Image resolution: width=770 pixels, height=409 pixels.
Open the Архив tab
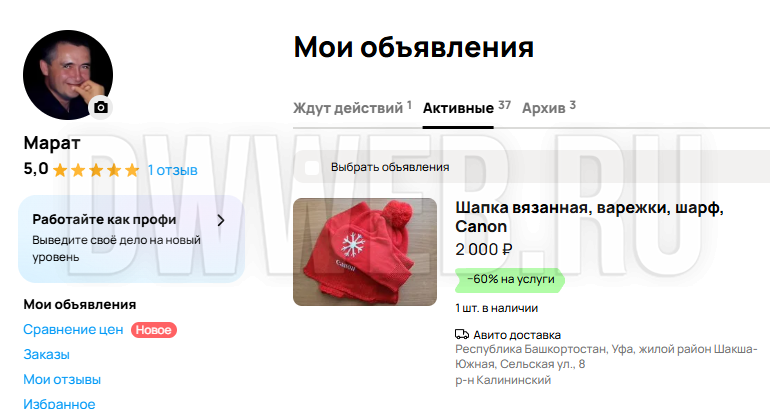click(549, 108)
